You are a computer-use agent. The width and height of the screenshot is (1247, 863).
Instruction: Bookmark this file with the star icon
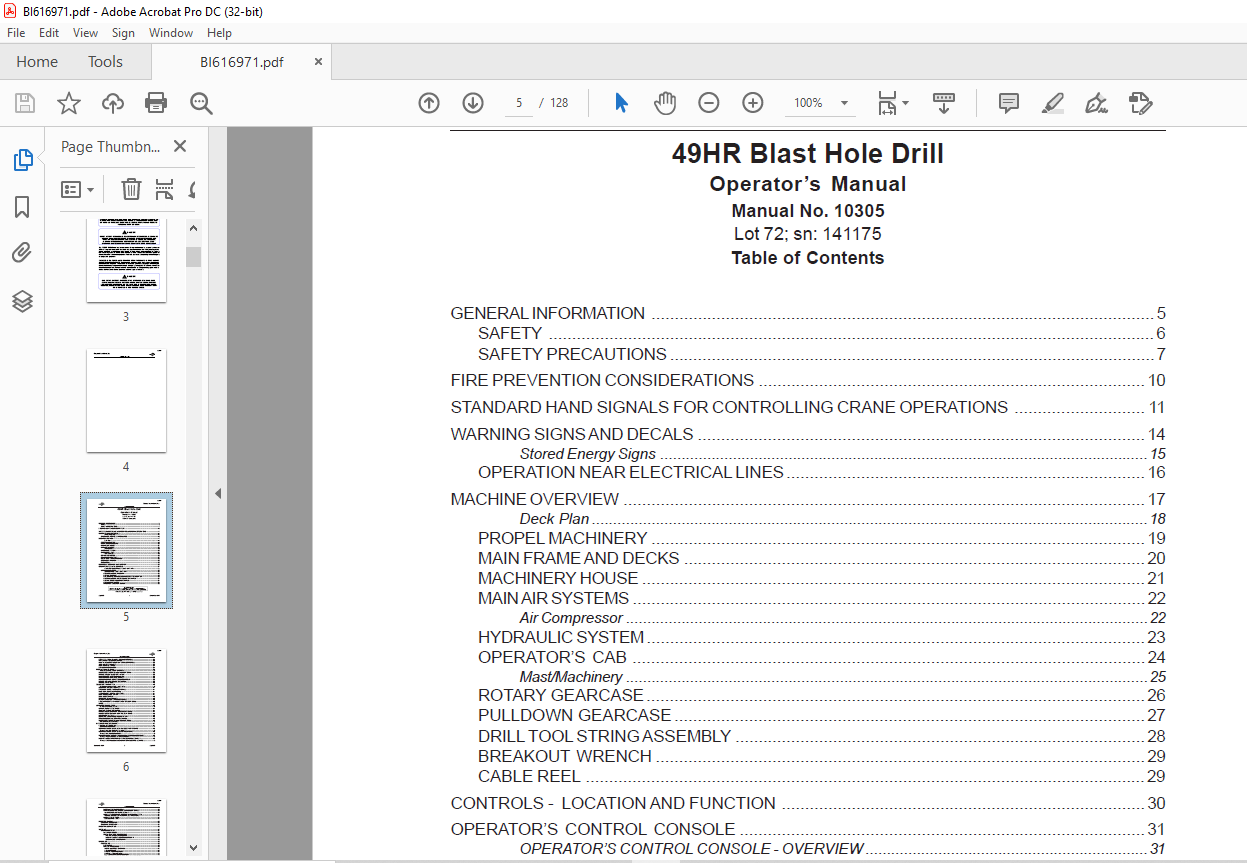[69, 103]
